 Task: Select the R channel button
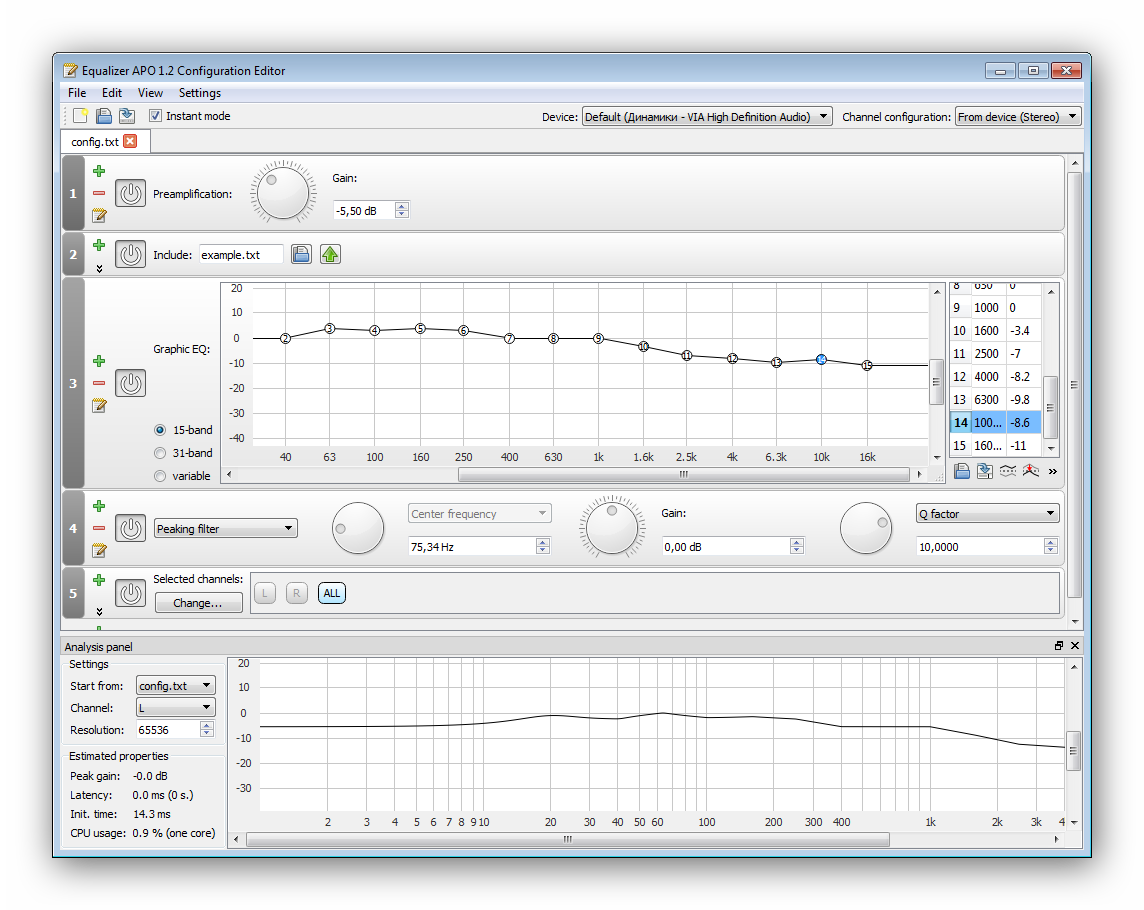click(296, 593)
